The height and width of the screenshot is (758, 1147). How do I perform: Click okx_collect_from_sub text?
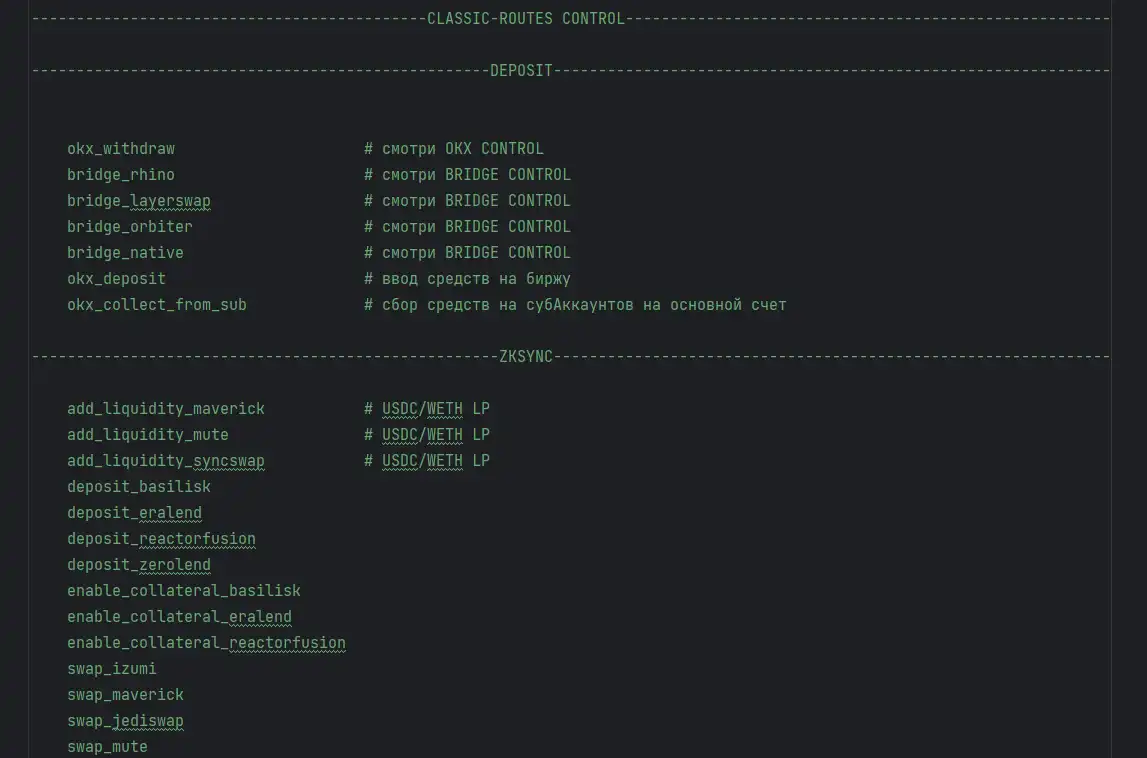(157, 305)
